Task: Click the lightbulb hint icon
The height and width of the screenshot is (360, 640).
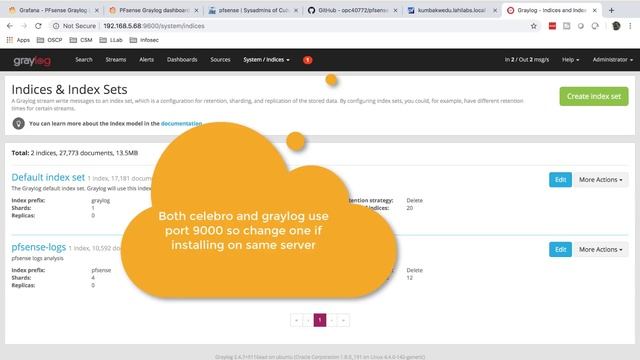Action: (x=18, y=123)
